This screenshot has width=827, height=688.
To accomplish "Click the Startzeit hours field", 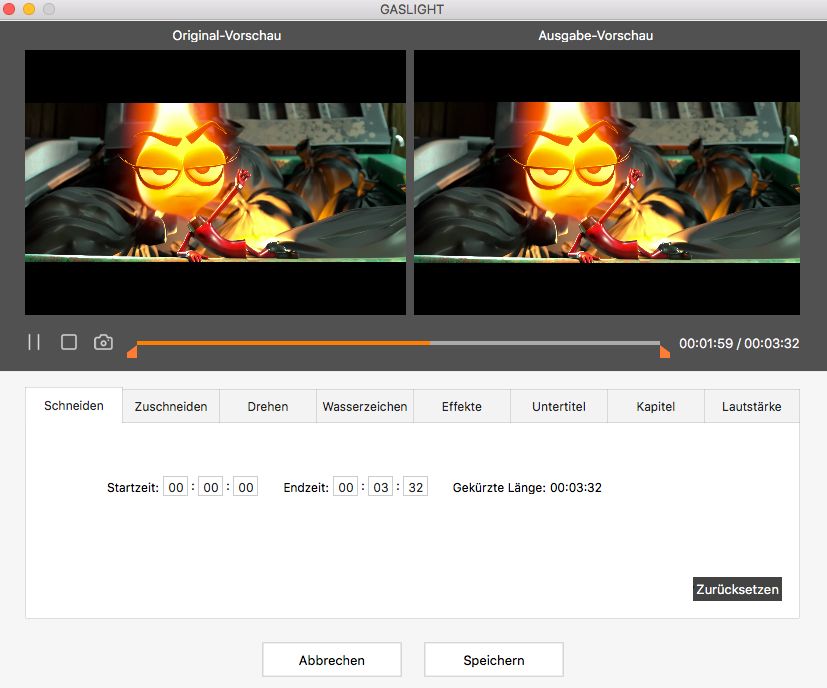I will pos(176,487).
